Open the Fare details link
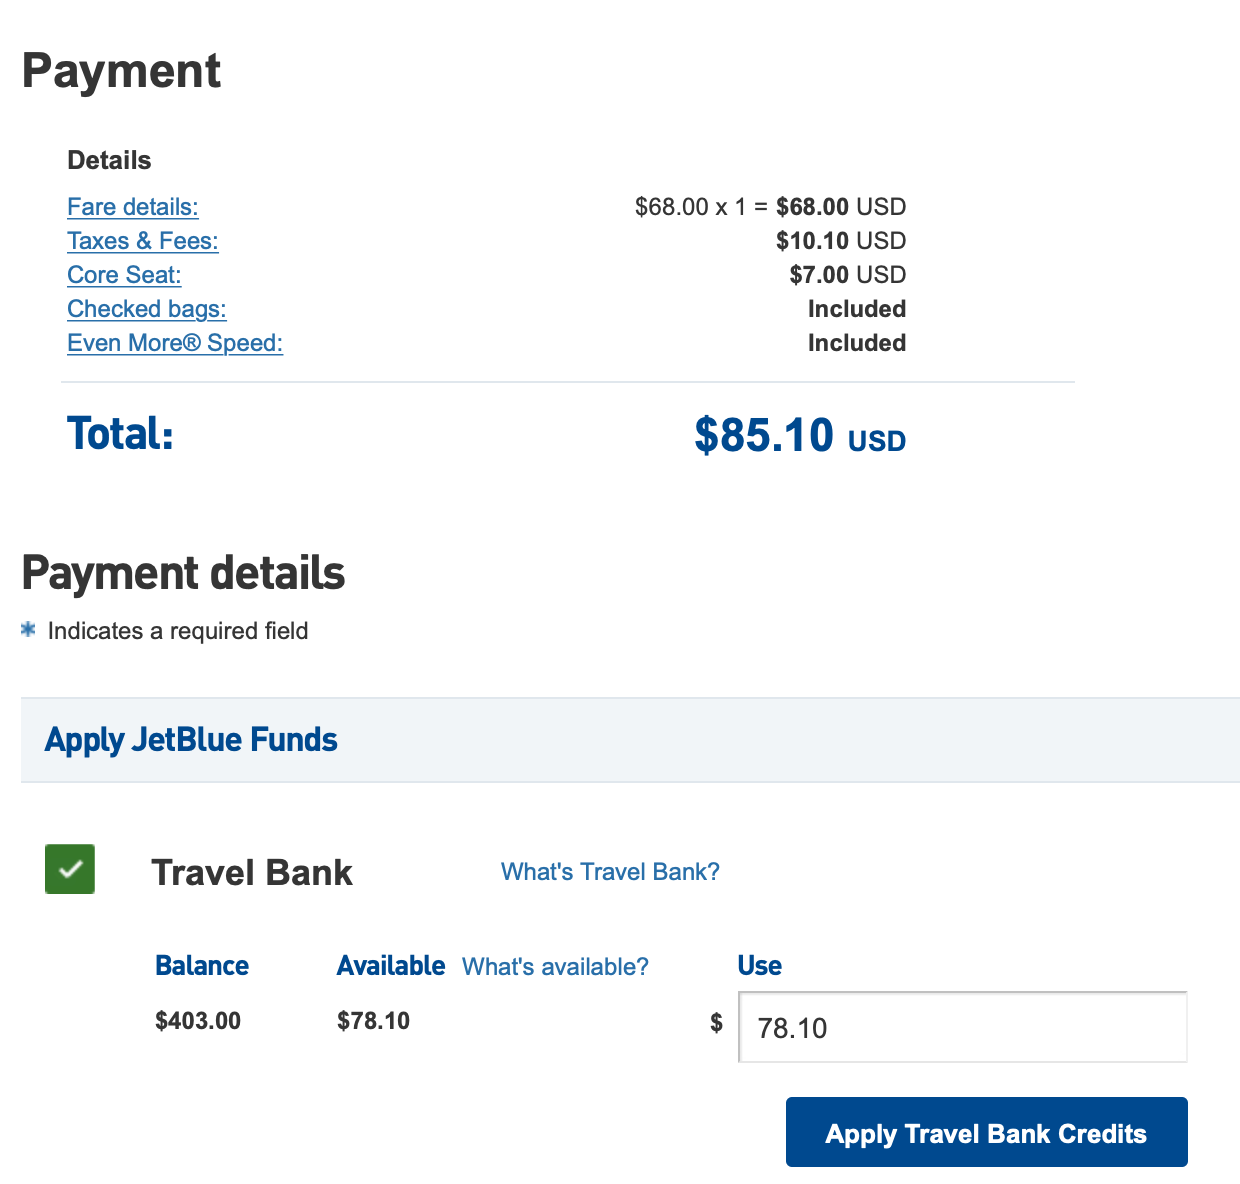 132,207
